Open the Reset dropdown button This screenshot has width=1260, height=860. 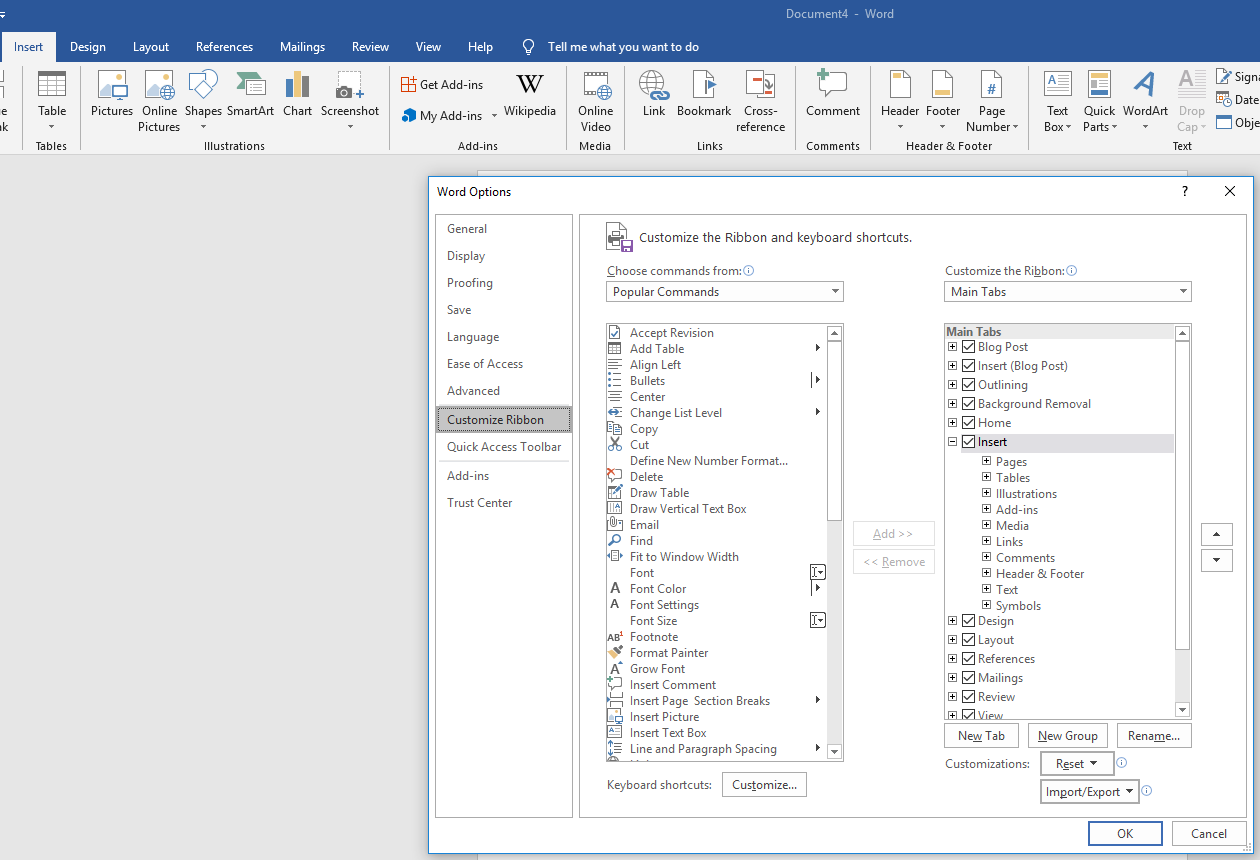click(1076, 764)
